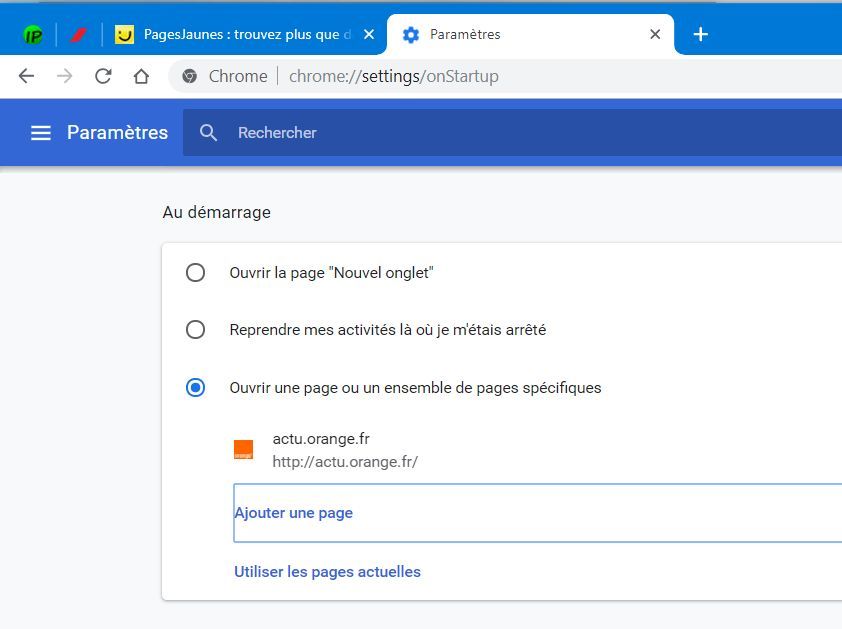This screenshot has width=842, height=629.
Task: Reload the current page
Action: pos(103,76)
